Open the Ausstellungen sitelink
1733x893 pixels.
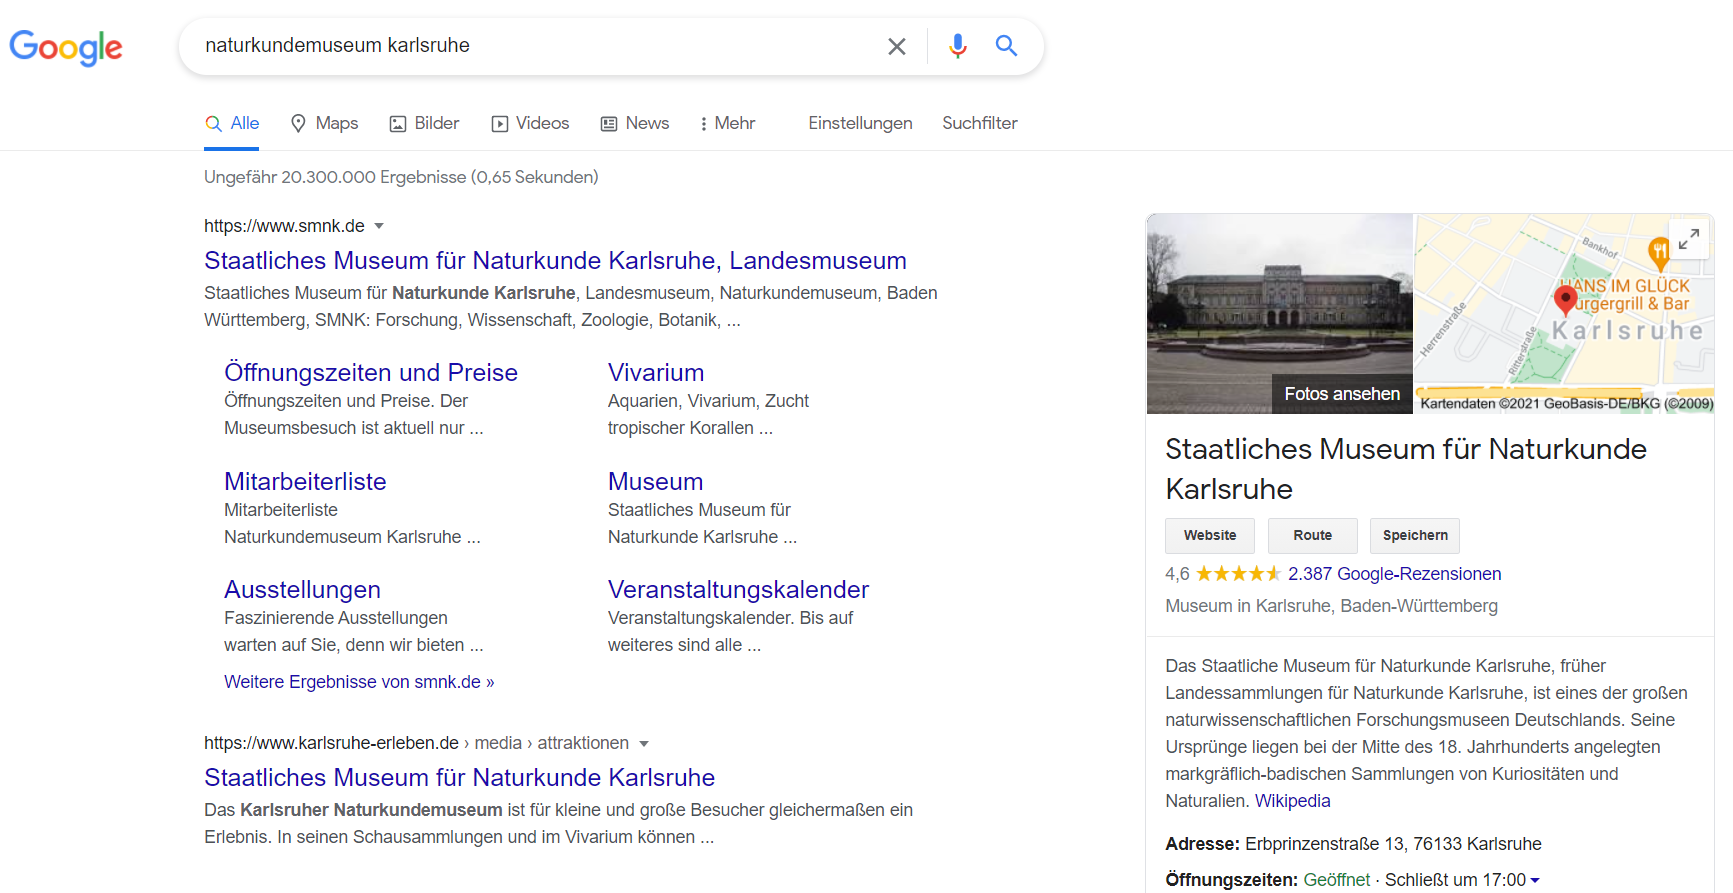[302, 590]
